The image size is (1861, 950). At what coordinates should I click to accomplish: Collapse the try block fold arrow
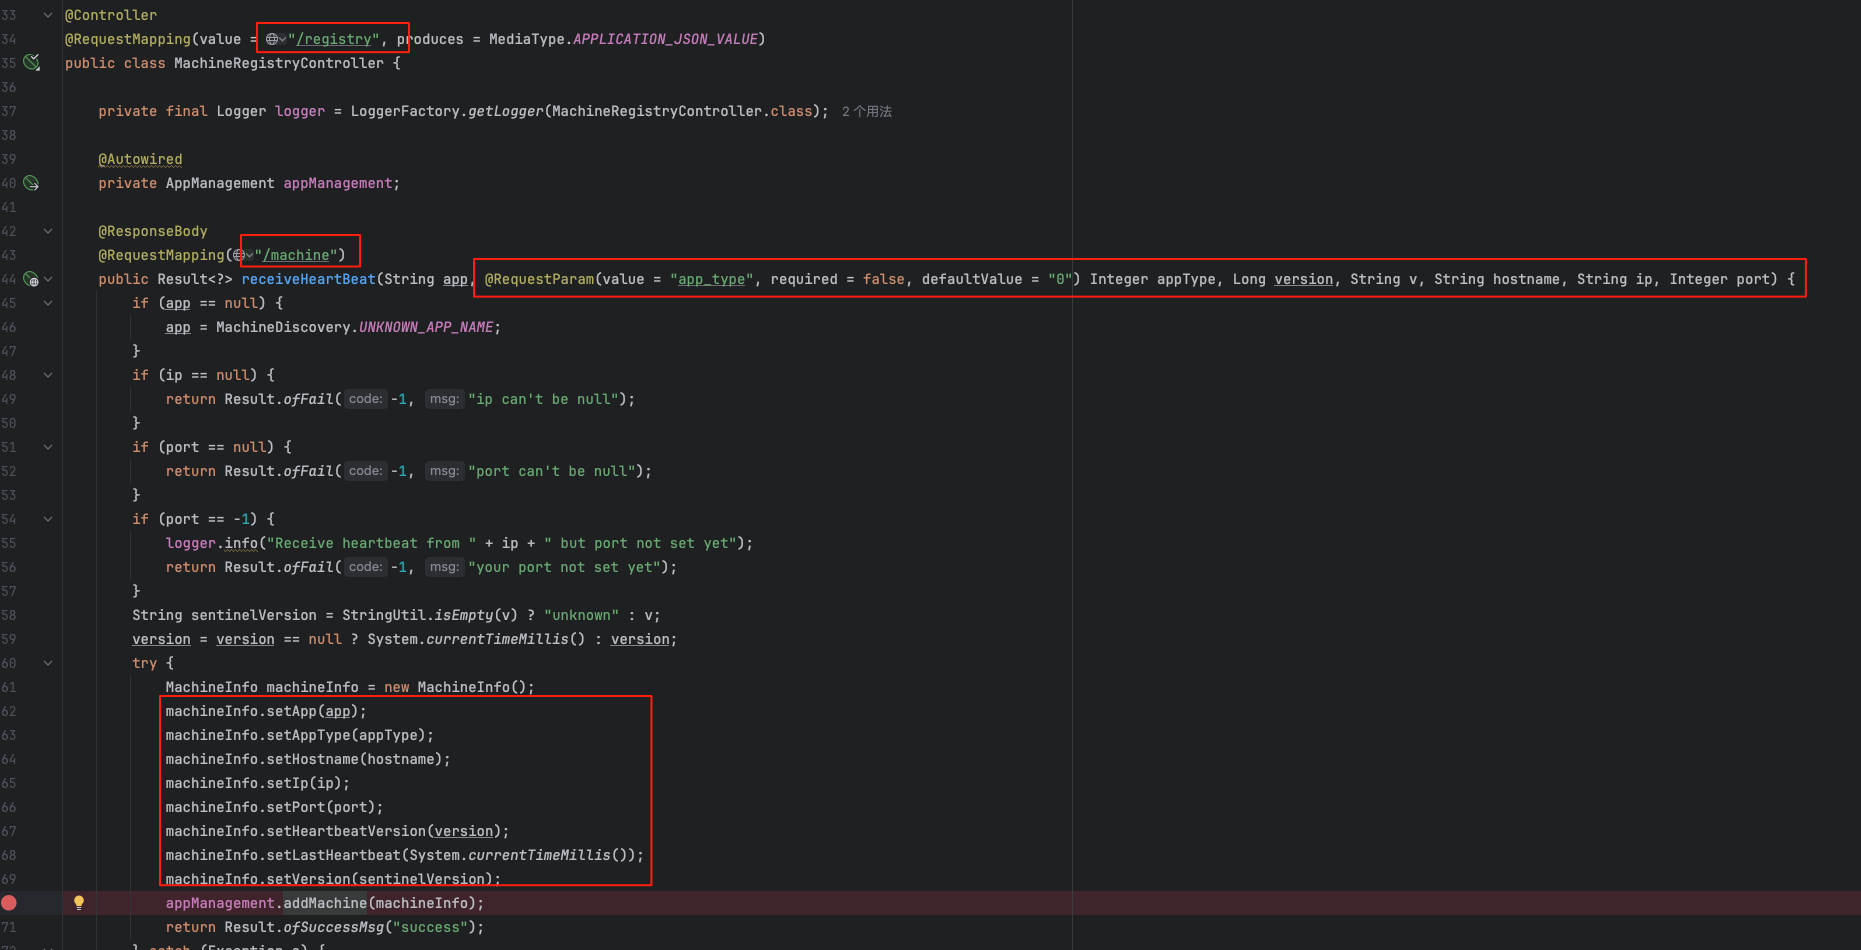coord(48,663)
